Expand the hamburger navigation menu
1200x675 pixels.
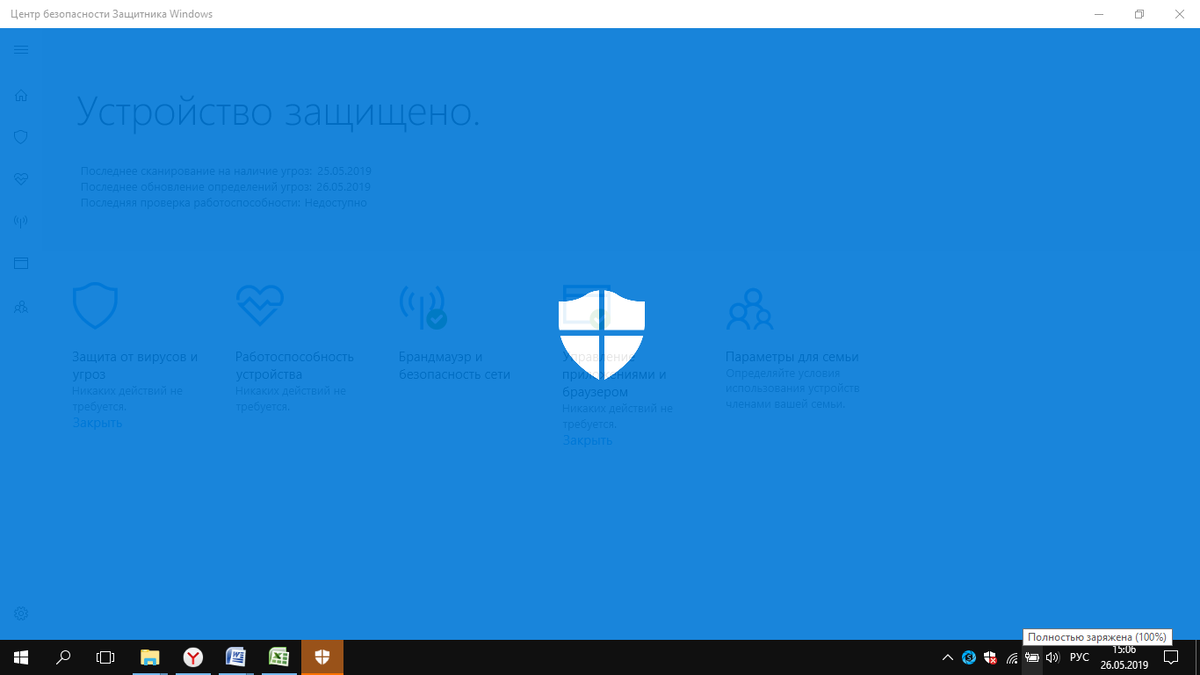coord(21,49)
